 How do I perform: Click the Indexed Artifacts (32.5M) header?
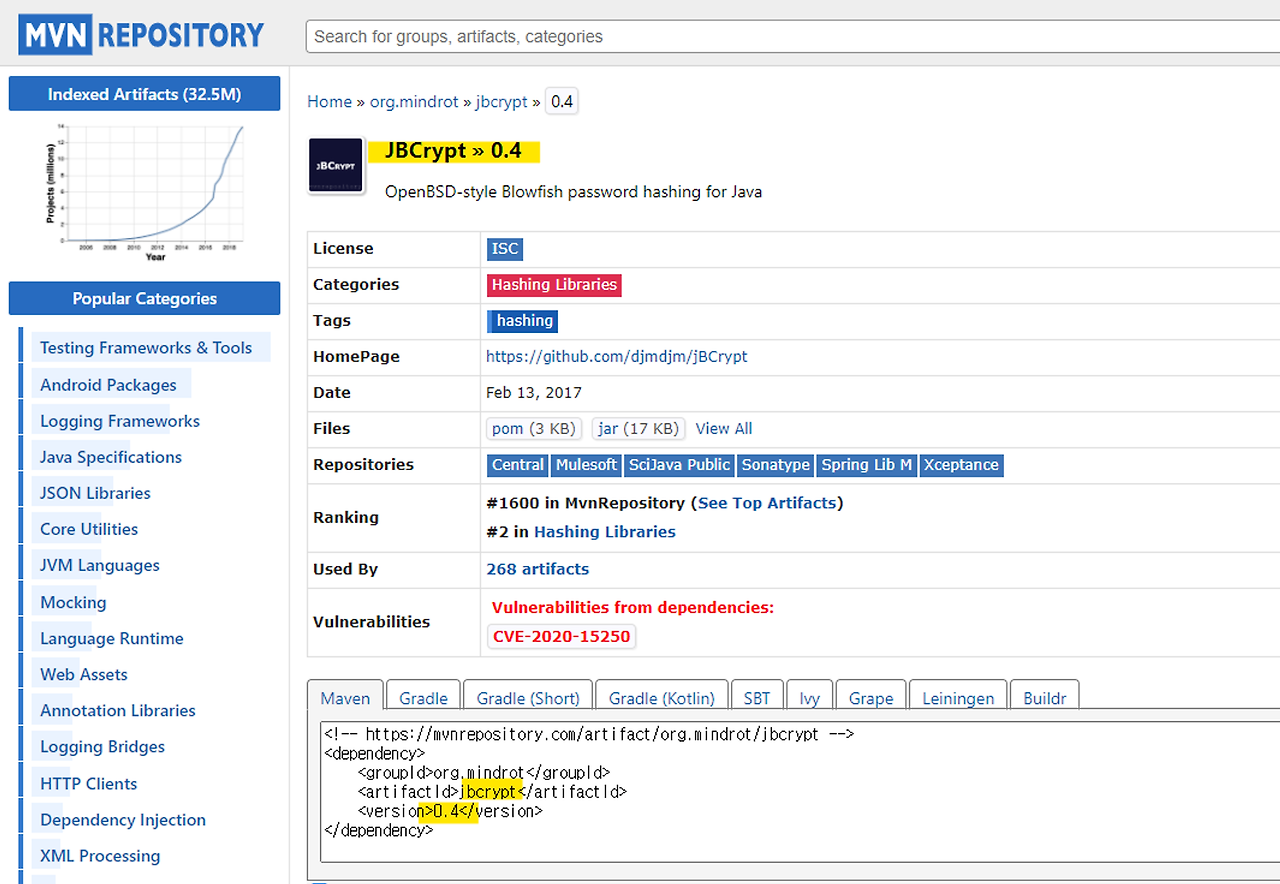click(144, 94)
